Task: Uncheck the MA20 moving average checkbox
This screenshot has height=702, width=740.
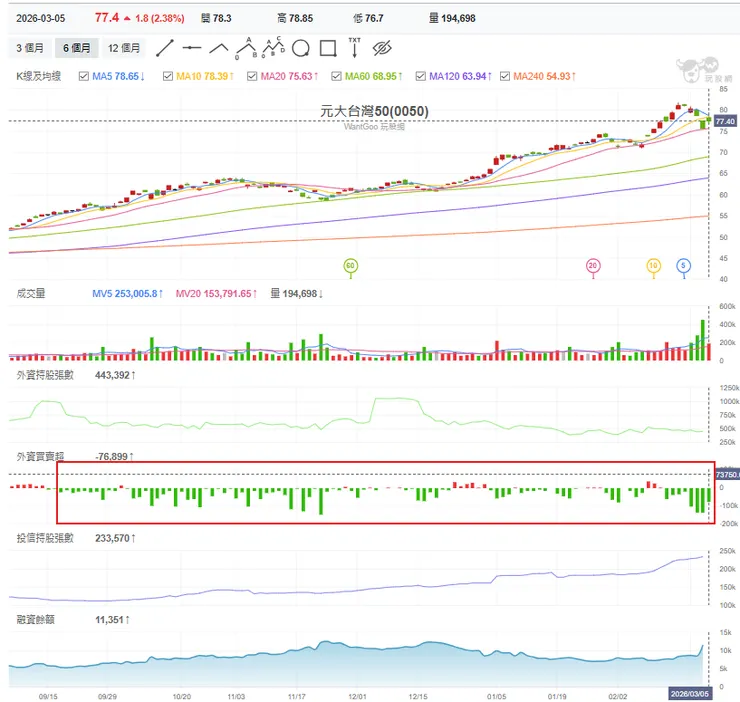Action: coord(252,76)
